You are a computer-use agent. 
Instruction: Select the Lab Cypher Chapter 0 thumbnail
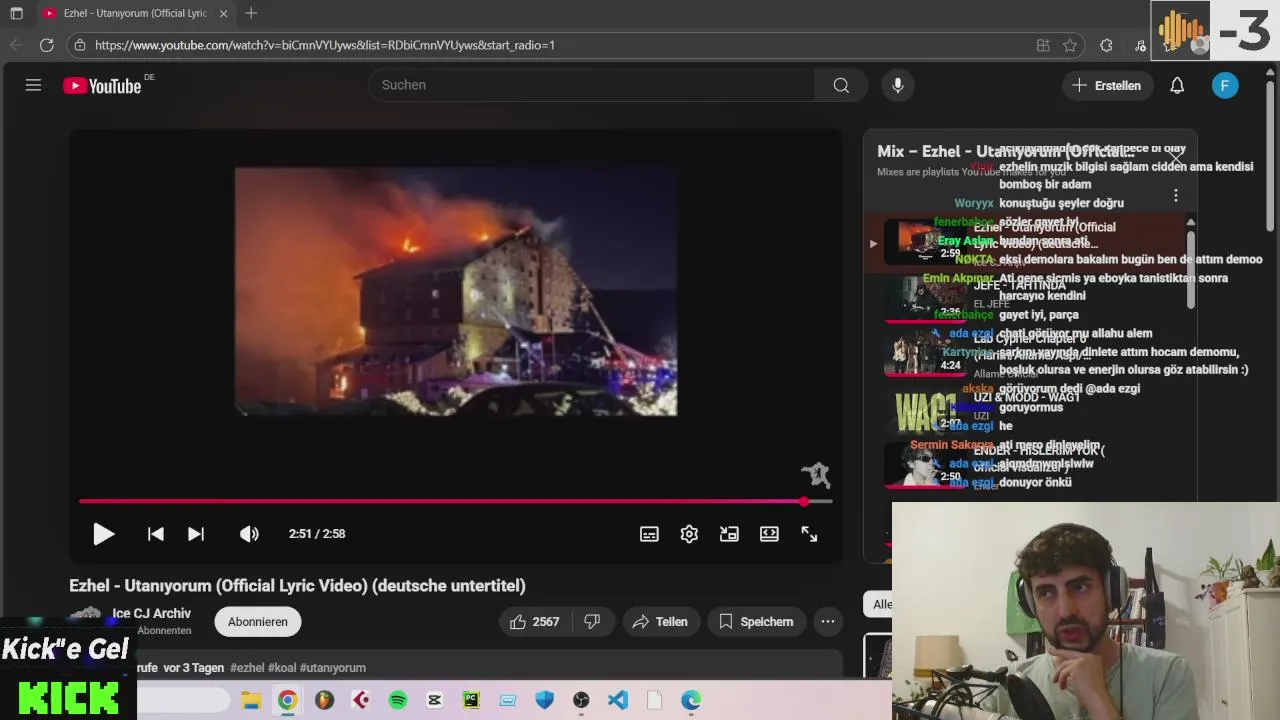pos(926,352)
